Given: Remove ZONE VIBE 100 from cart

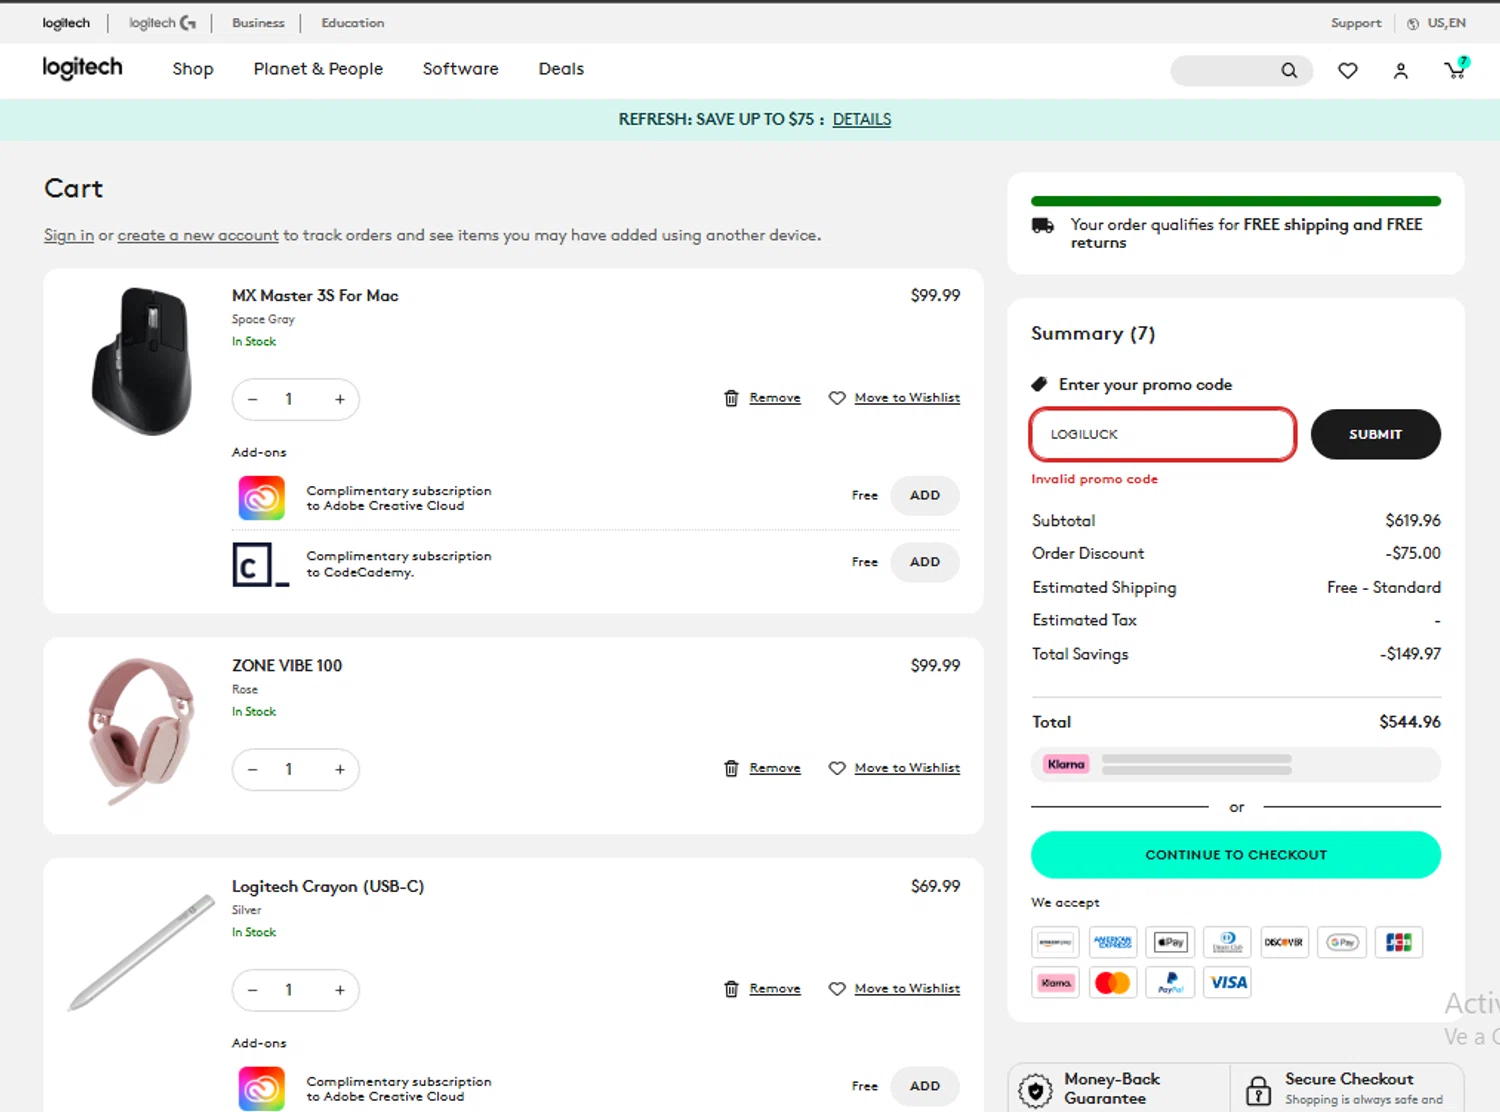Looking at the screenshot, I should coord(775,768).
